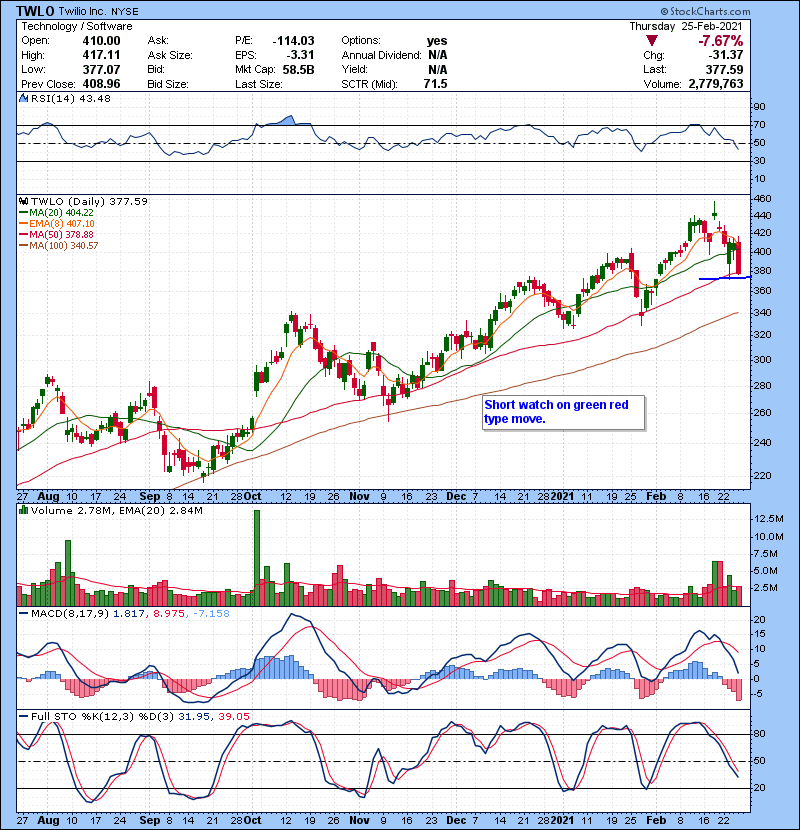
Task: Click the EPS value -3.31
Action: click(301, 55)
